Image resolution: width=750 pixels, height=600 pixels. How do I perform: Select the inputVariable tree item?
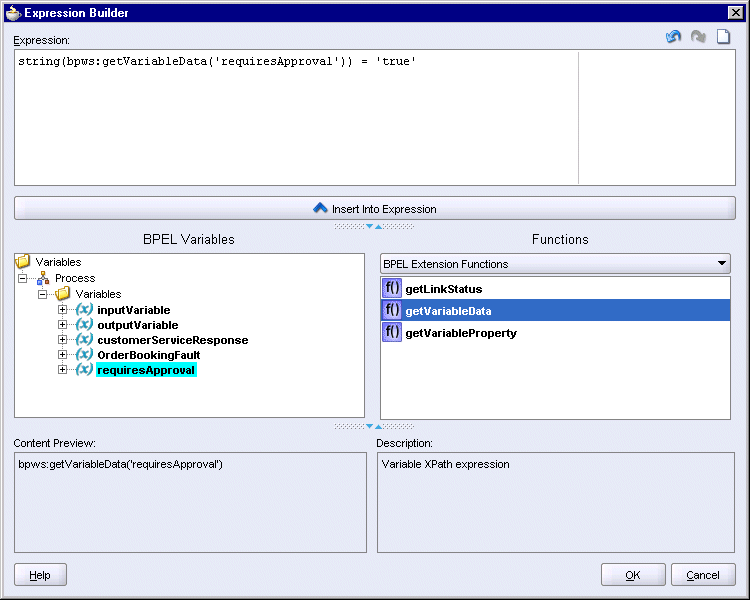click(133, 310)
